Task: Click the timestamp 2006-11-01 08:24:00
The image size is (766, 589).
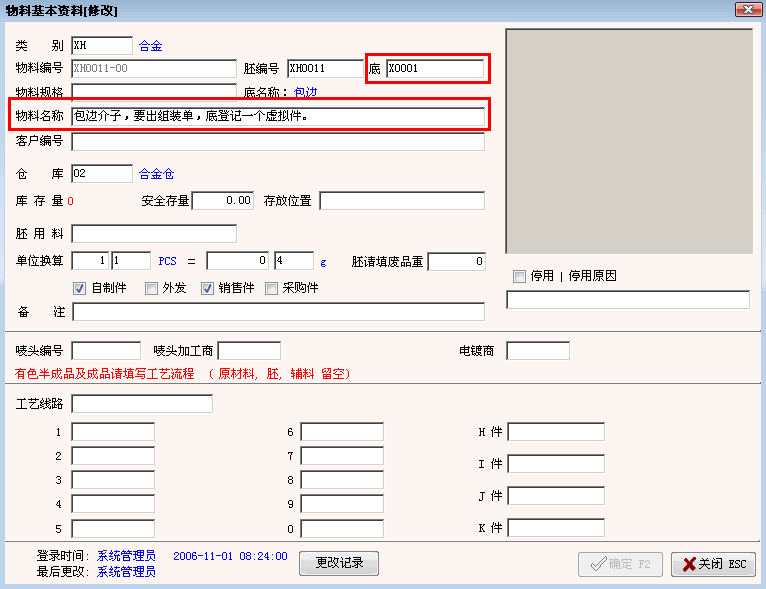Action: click(230, 556)
